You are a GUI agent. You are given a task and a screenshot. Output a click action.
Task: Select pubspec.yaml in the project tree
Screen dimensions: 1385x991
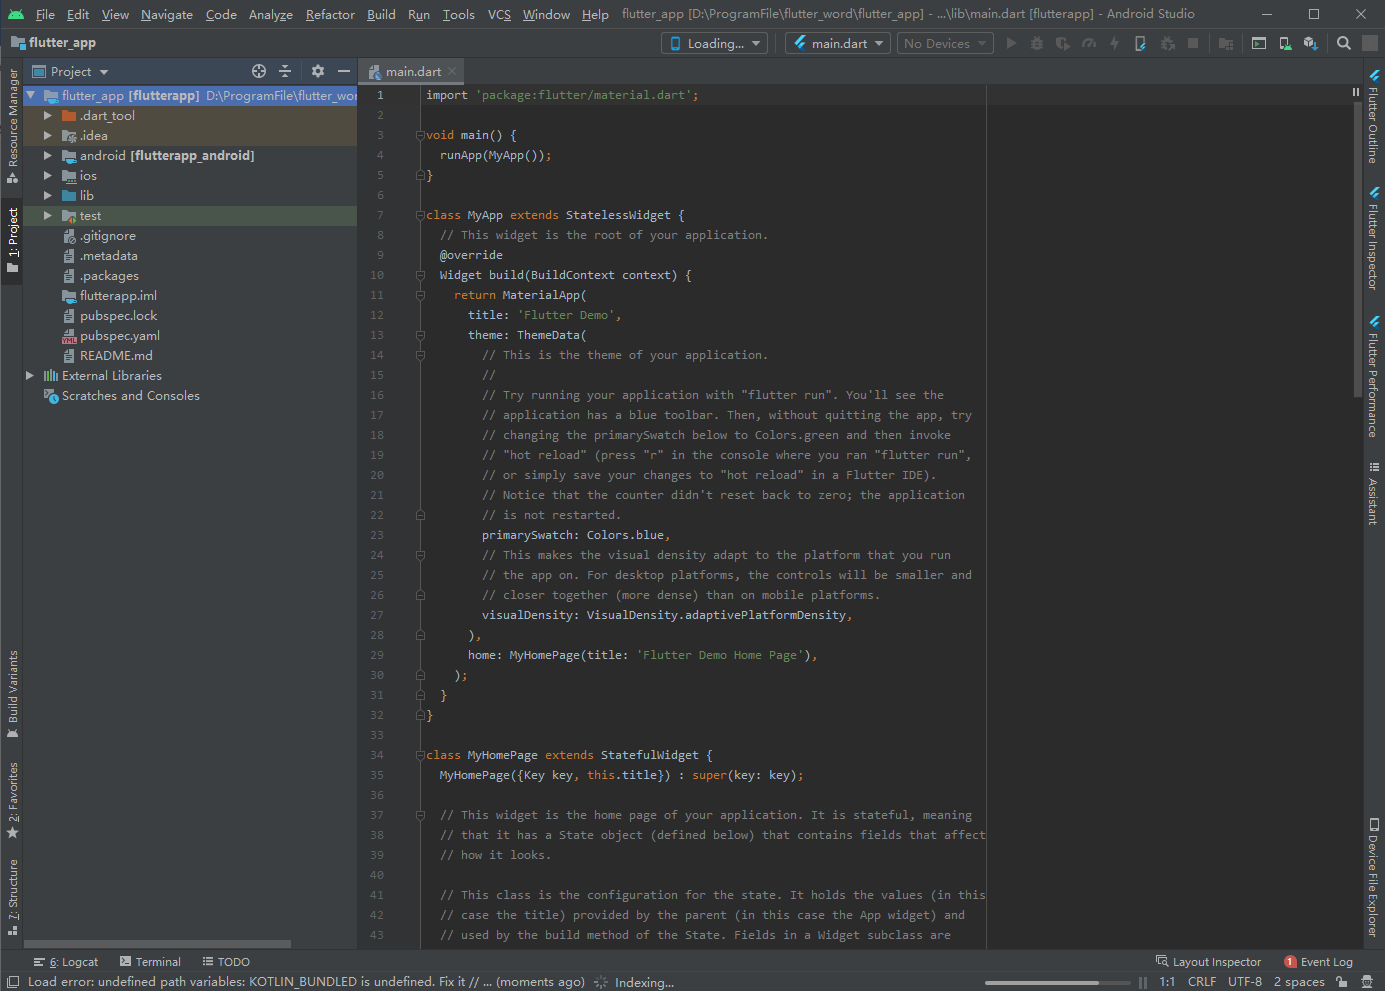point(119,336)
